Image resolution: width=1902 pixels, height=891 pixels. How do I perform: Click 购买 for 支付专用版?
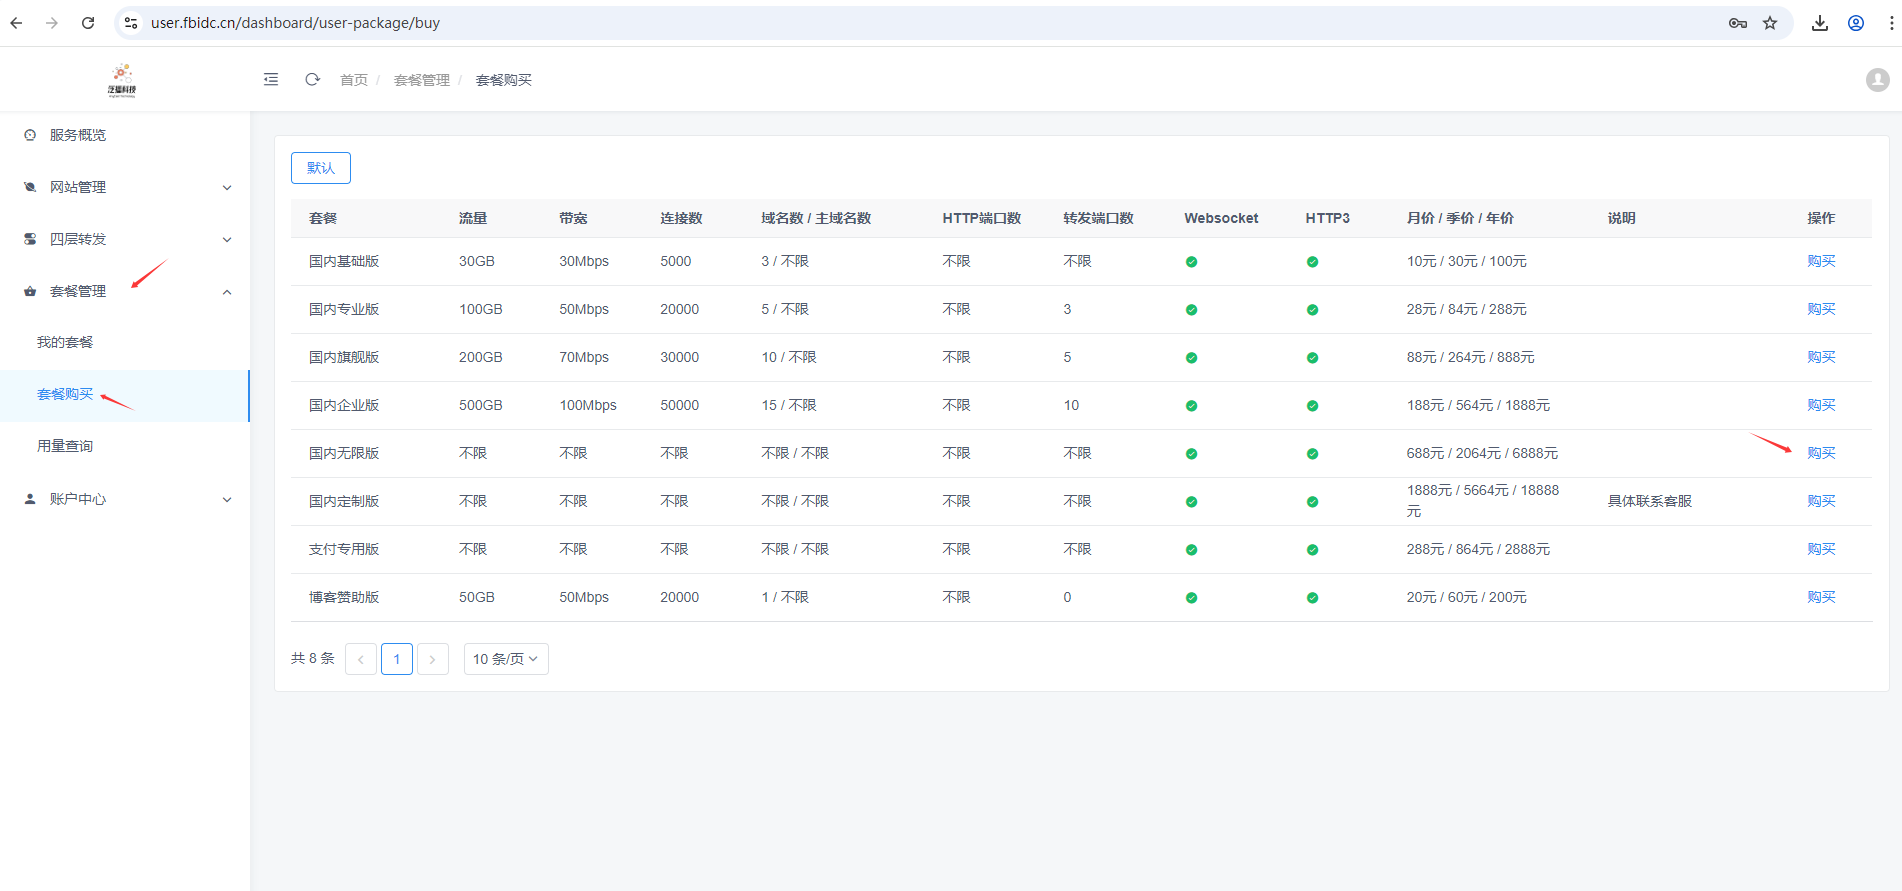tap(1821, 549)
